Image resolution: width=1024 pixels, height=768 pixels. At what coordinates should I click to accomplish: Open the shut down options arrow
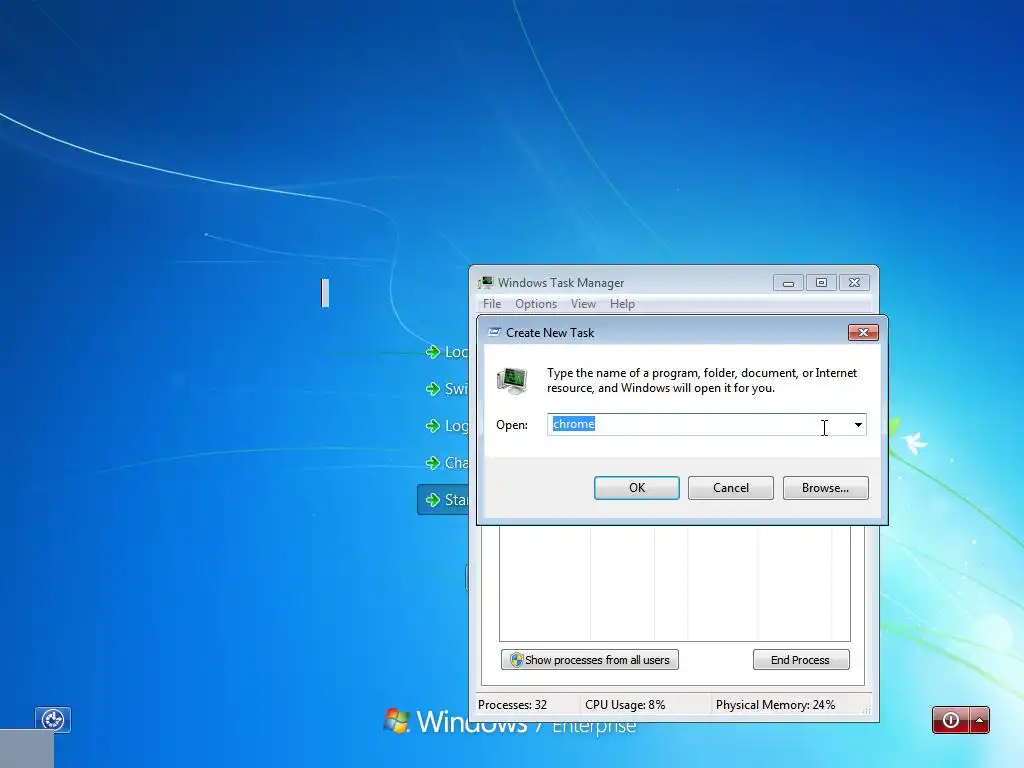click(979, 720)
